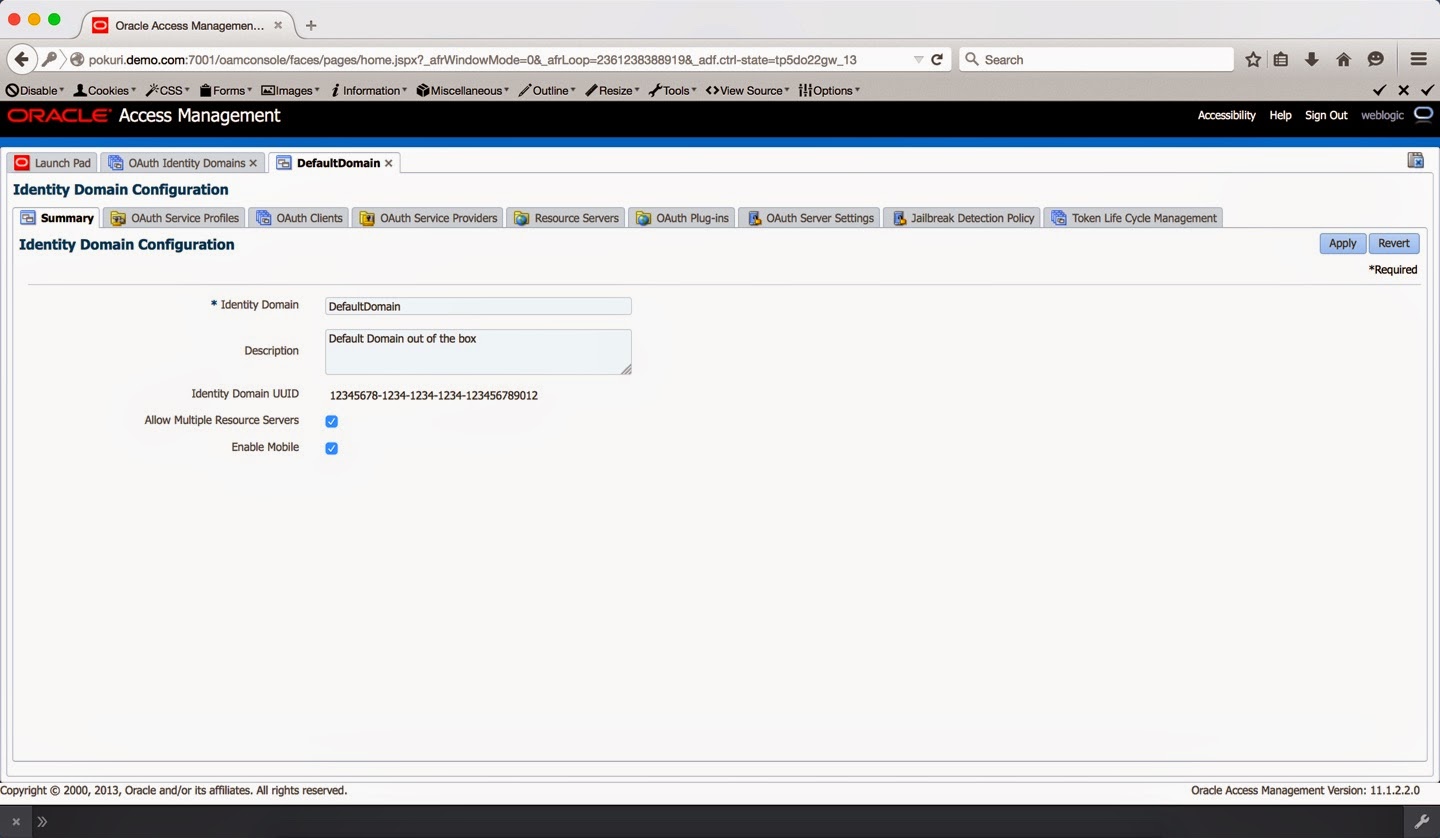Open the Miscellaneous dropdown menu

[463, 90]
